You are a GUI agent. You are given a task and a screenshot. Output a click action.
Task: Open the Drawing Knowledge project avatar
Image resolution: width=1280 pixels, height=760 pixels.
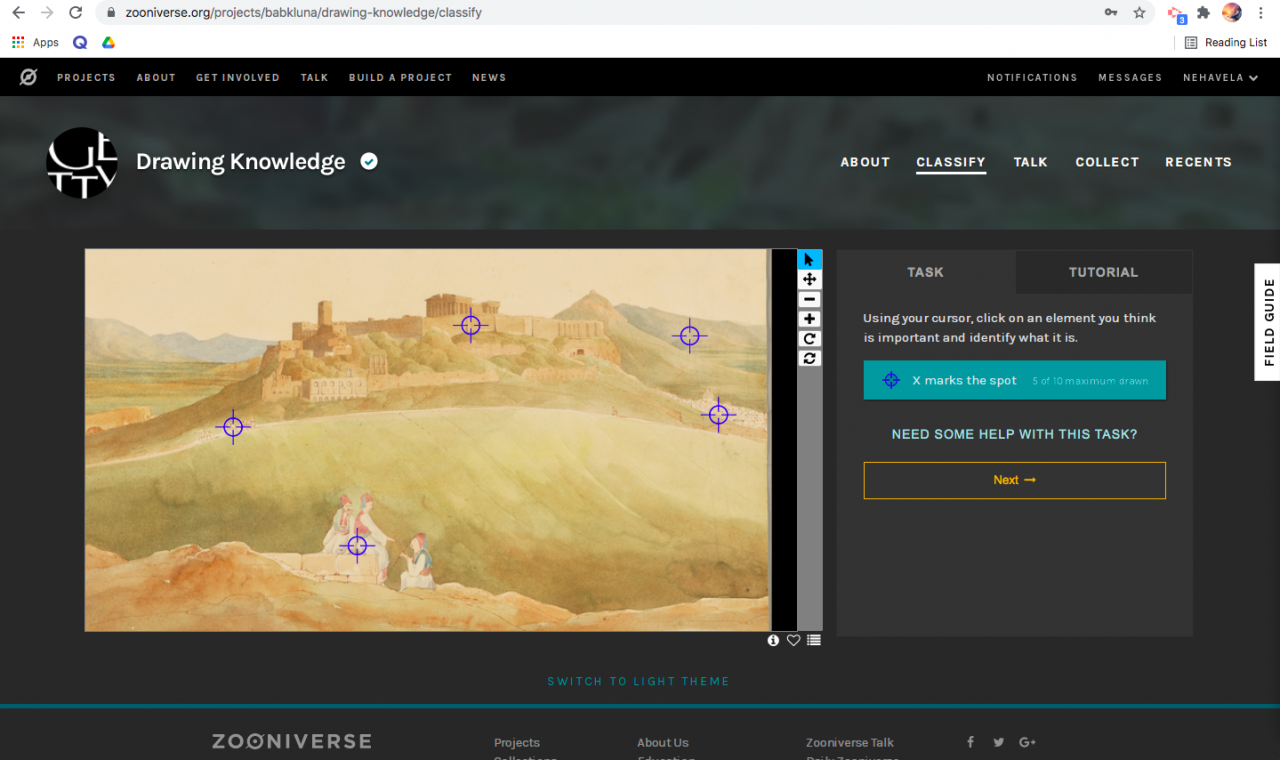(82, 162)
